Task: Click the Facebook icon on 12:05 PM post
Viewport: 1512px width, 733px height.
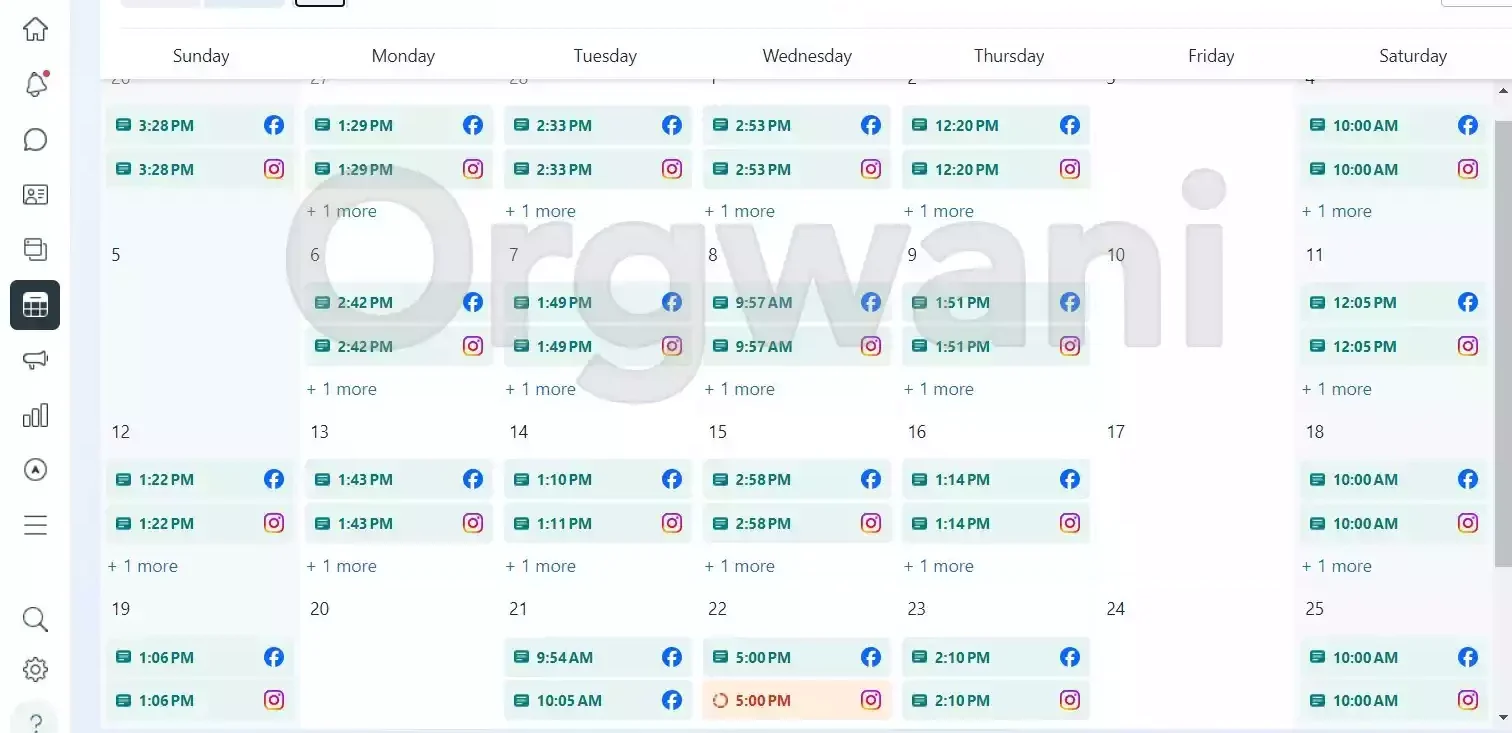Action: click(x=1467, y=302)
